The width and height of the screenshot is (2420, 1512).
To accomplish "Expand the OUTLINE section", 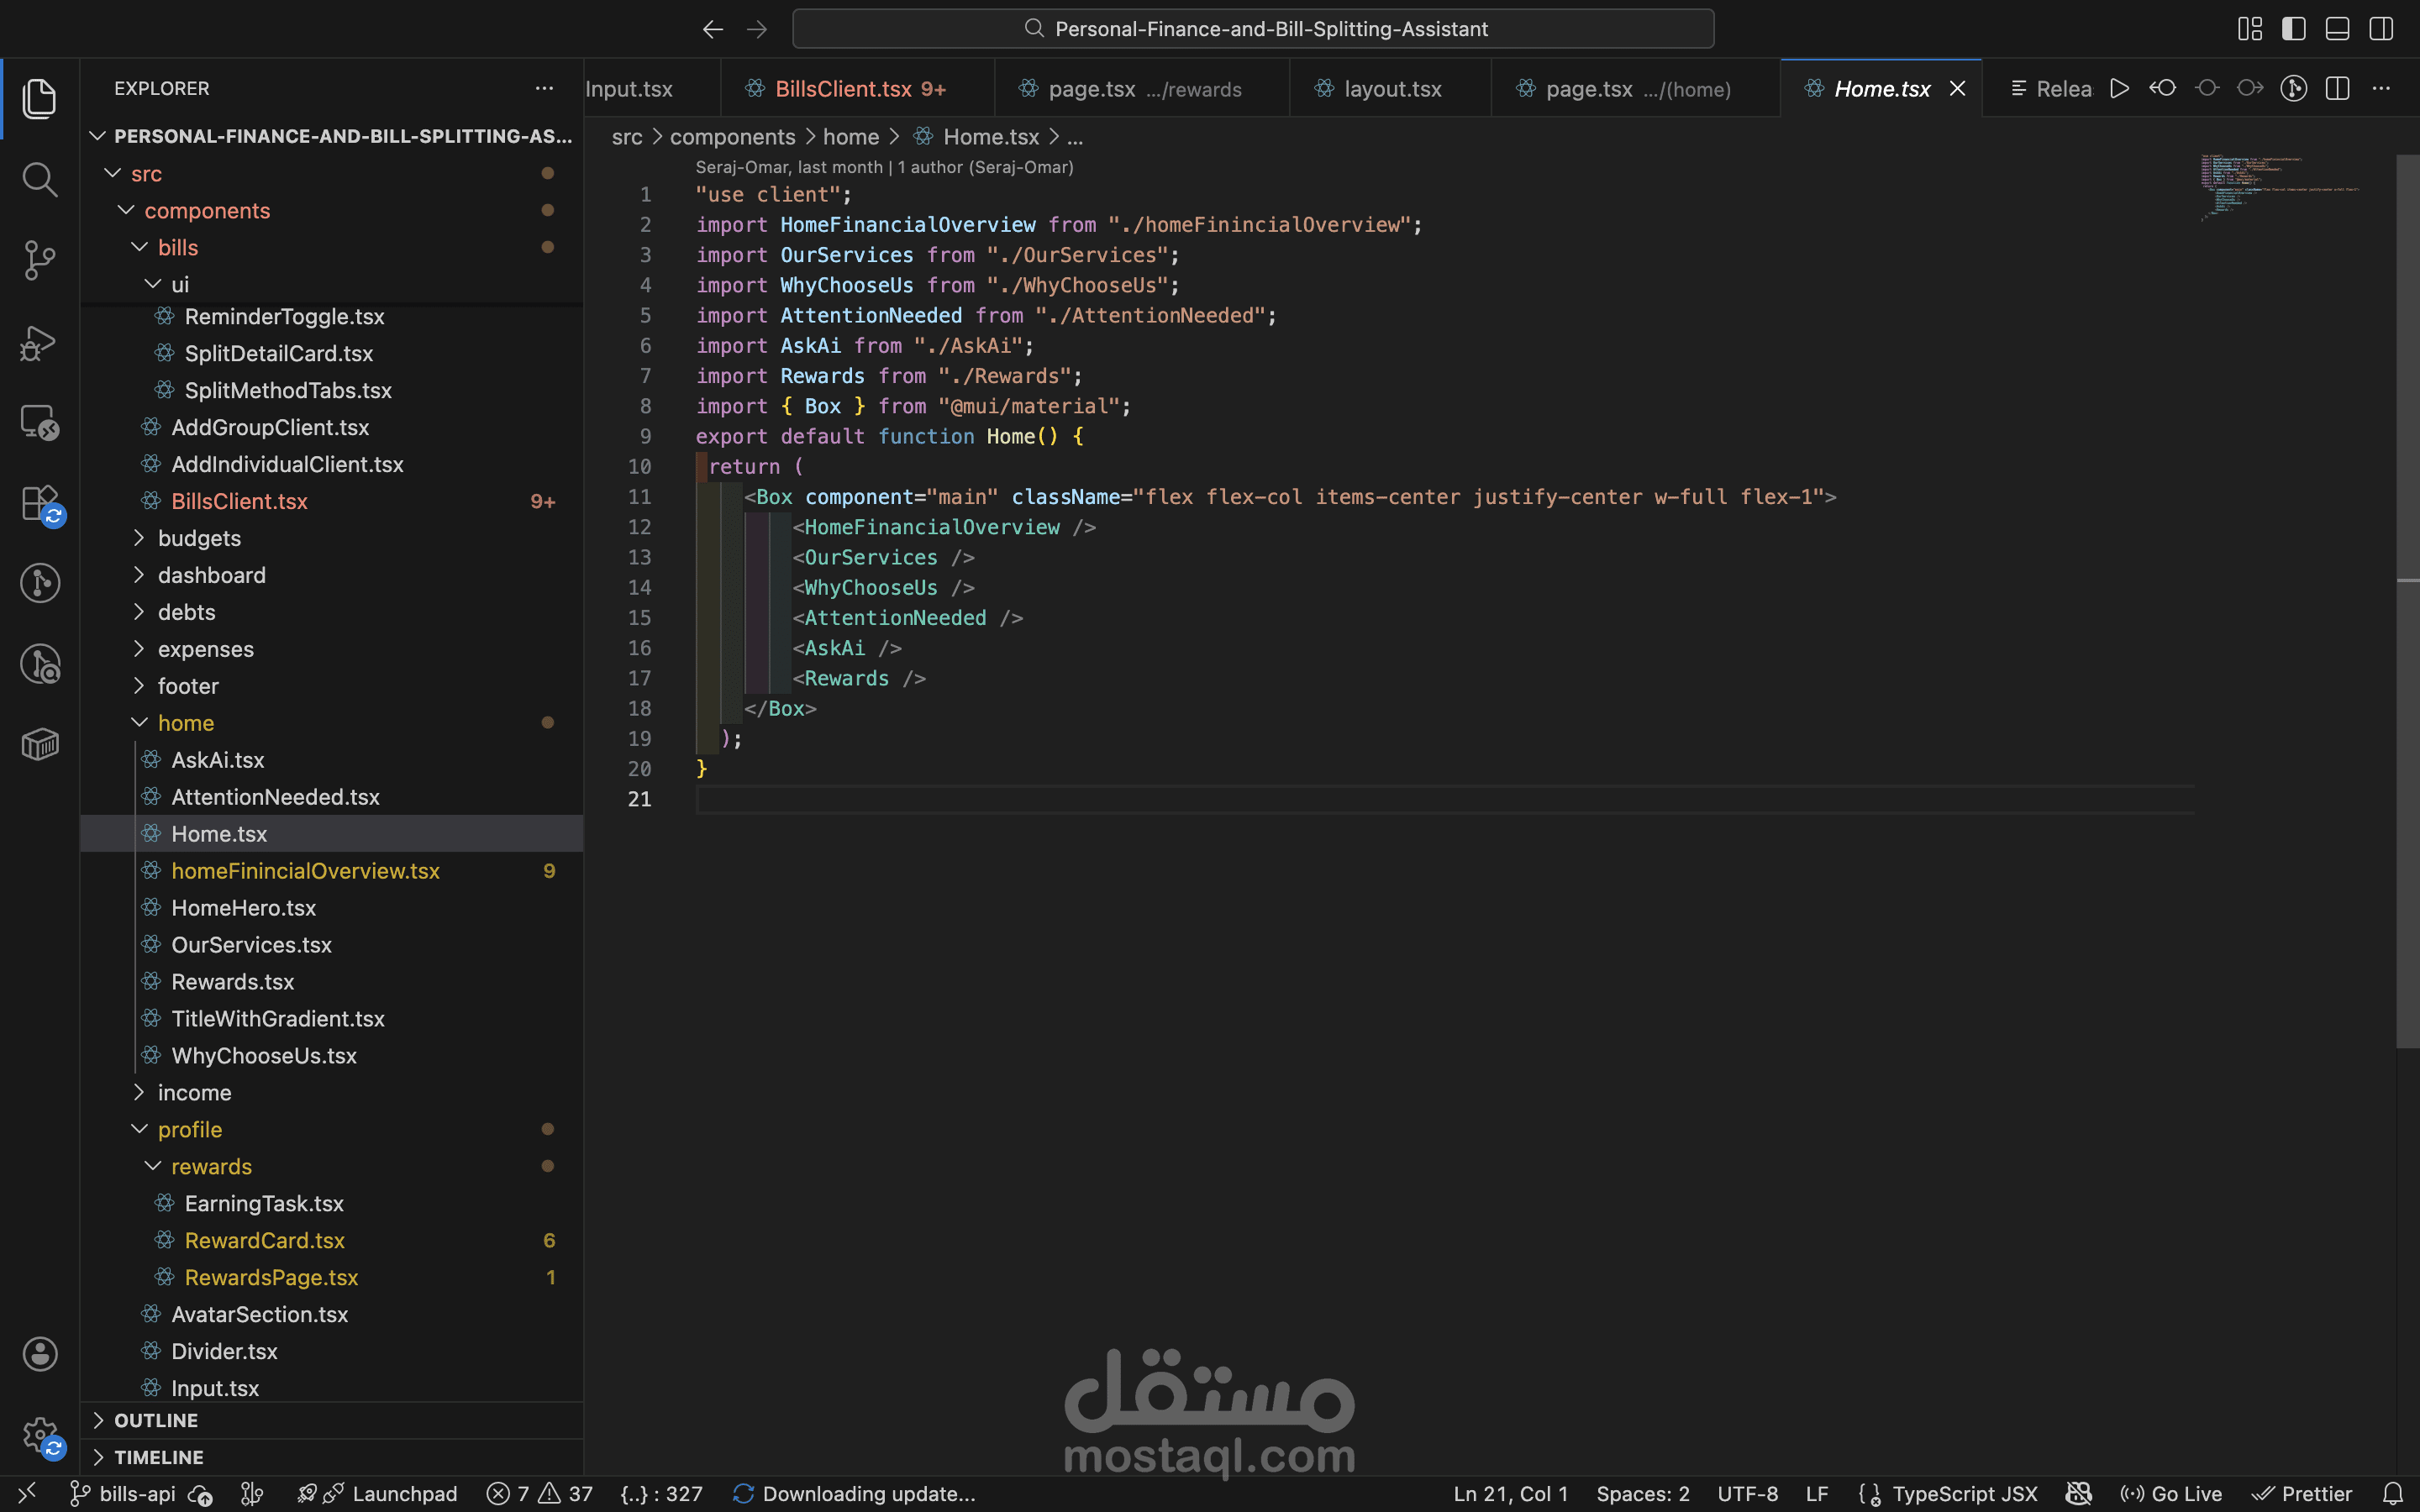I will (155, 1420).
